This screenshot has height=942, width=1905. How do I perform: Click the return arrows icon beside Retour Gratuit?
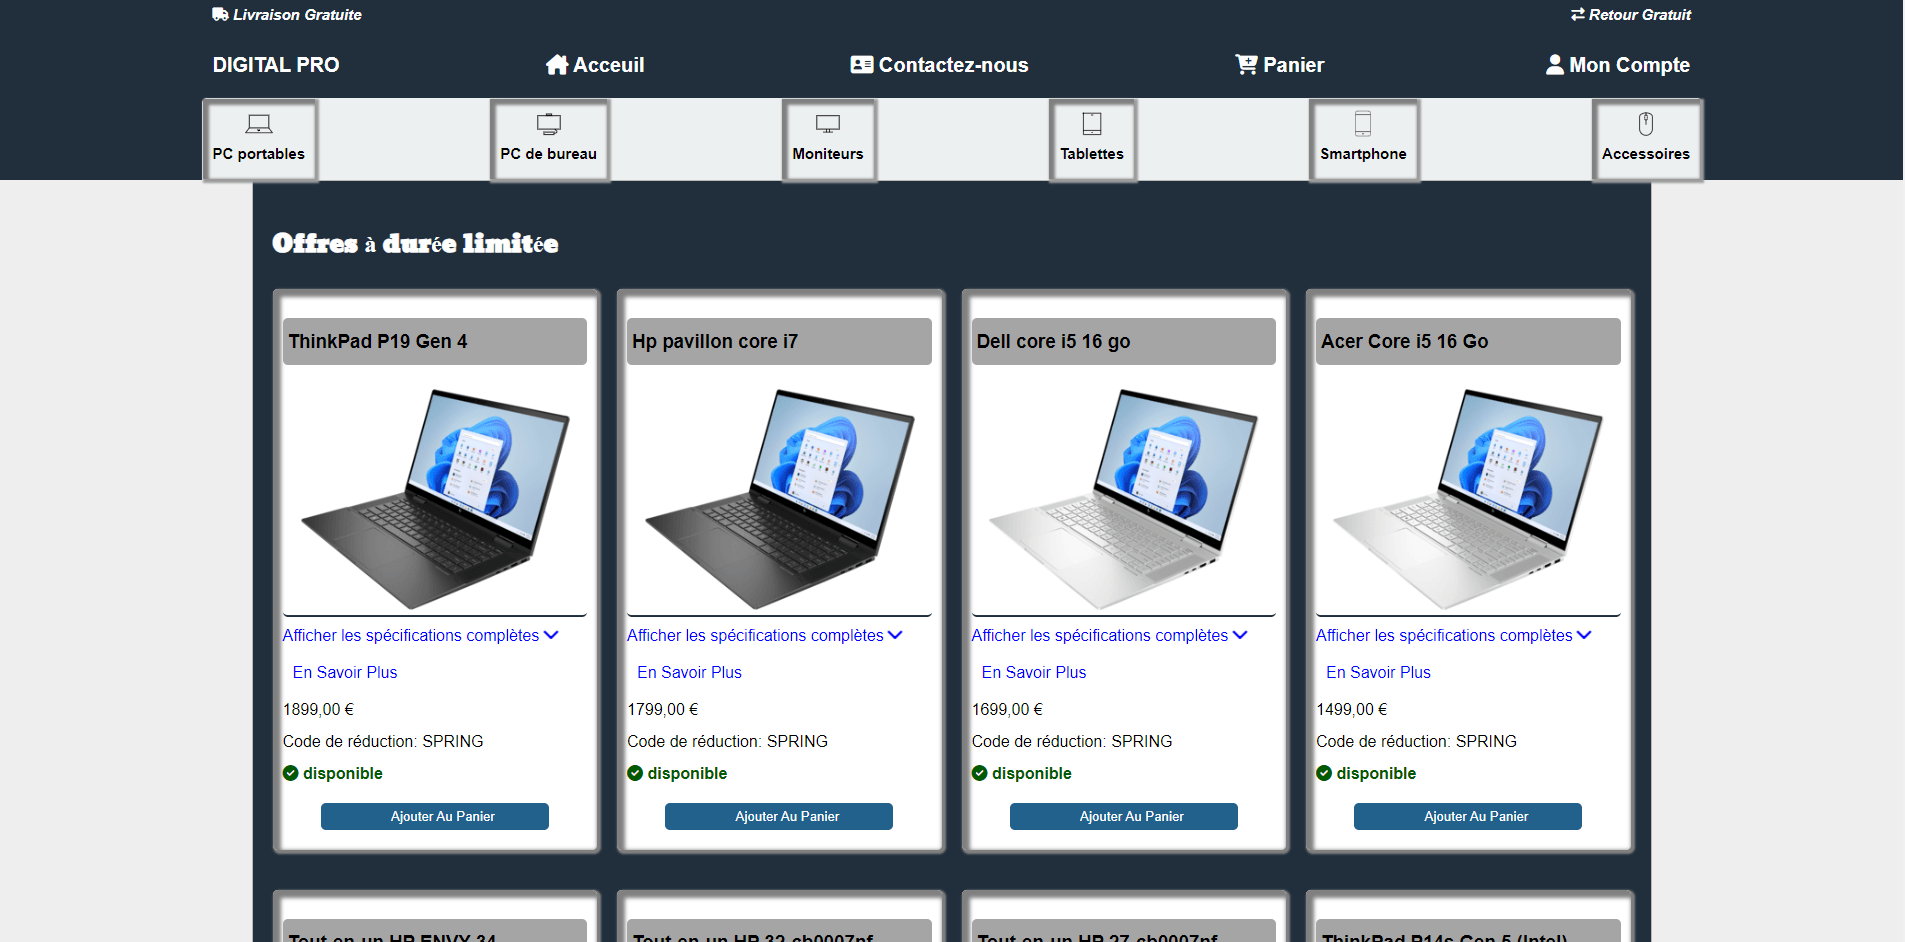(1578, 14)
